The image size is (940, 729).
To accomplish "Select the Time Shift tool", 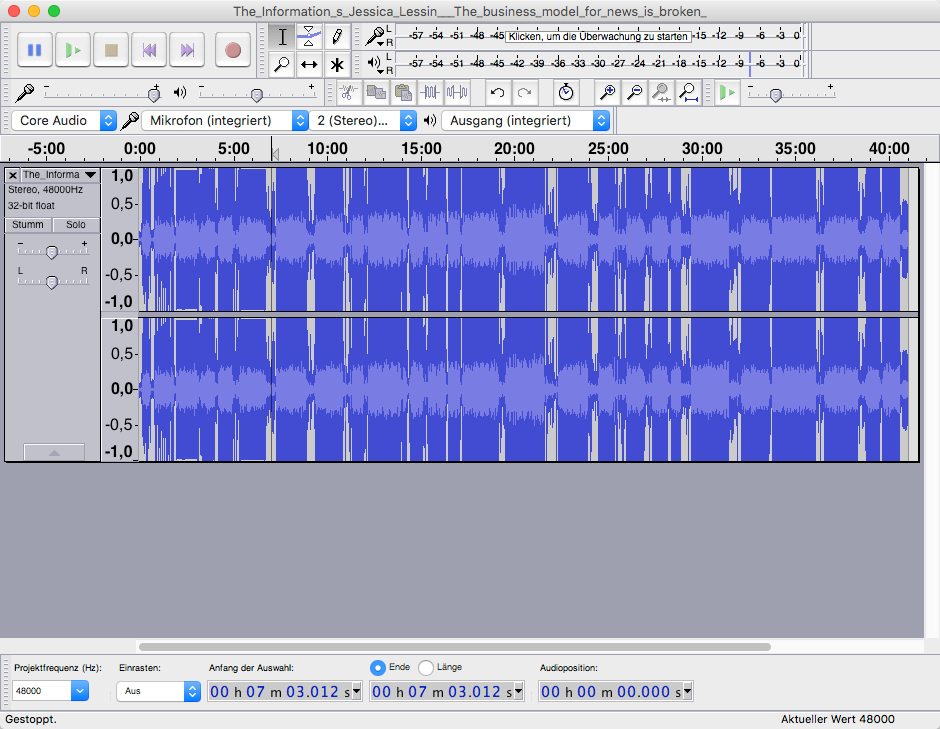I will [x=309, y=64].
